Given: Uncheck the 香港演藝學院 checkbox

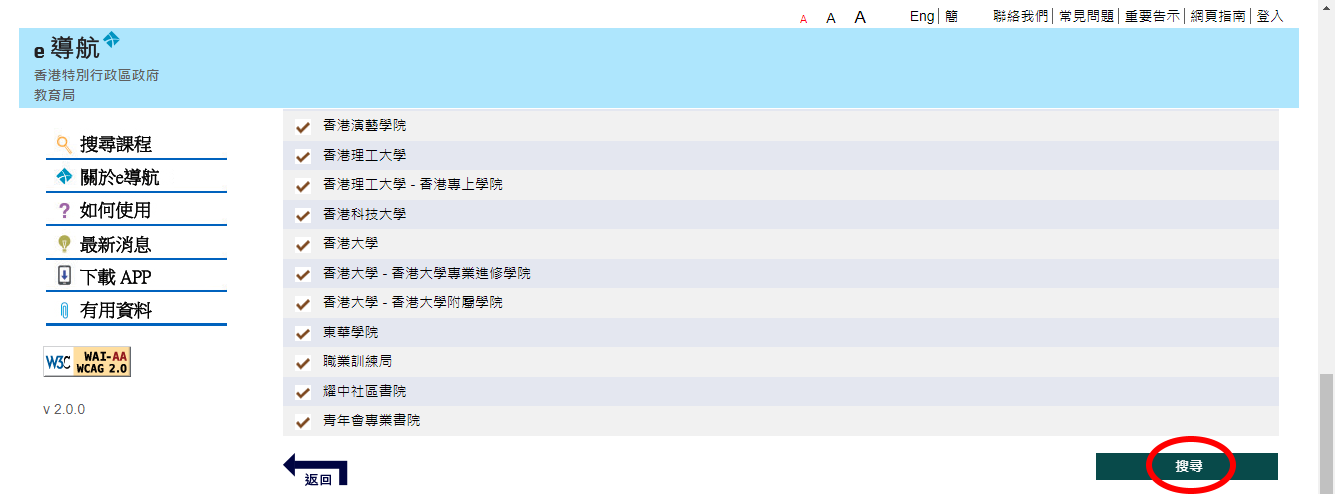Looking at the screenshot, I should point(303,127).
